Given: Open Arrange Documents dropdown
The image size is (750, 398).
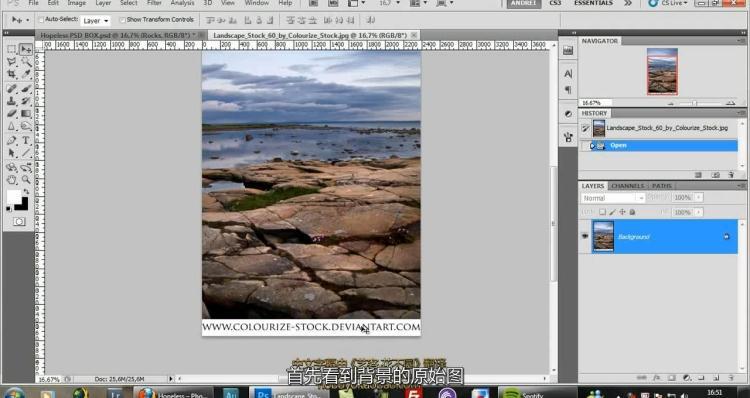Looking at the screenshot, I should (x=418, y=3).
